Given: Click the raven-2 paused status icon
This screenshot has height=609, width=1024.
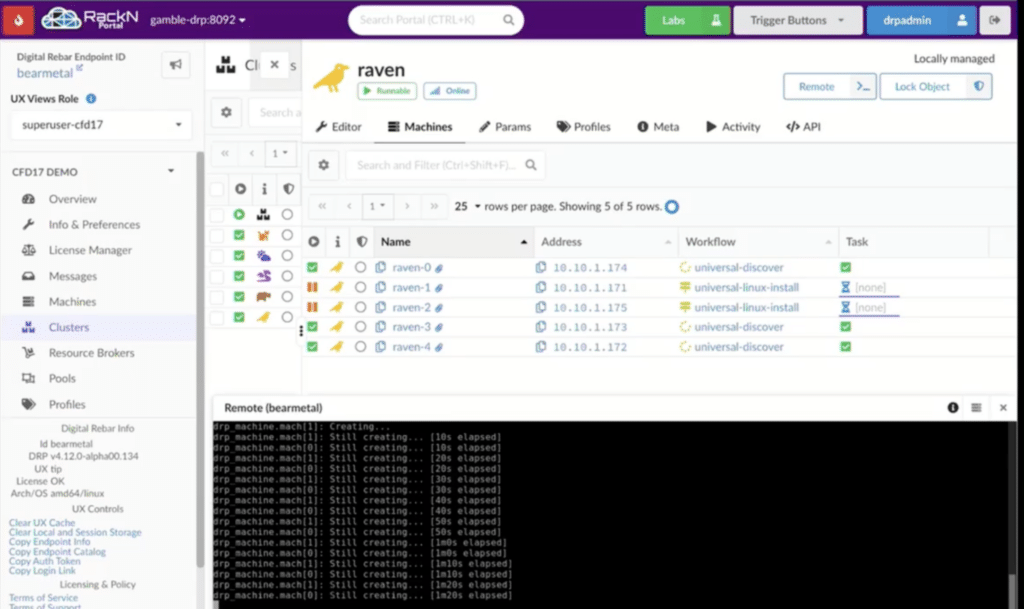Looking at the screenshot, I should (x=312, y=307).
